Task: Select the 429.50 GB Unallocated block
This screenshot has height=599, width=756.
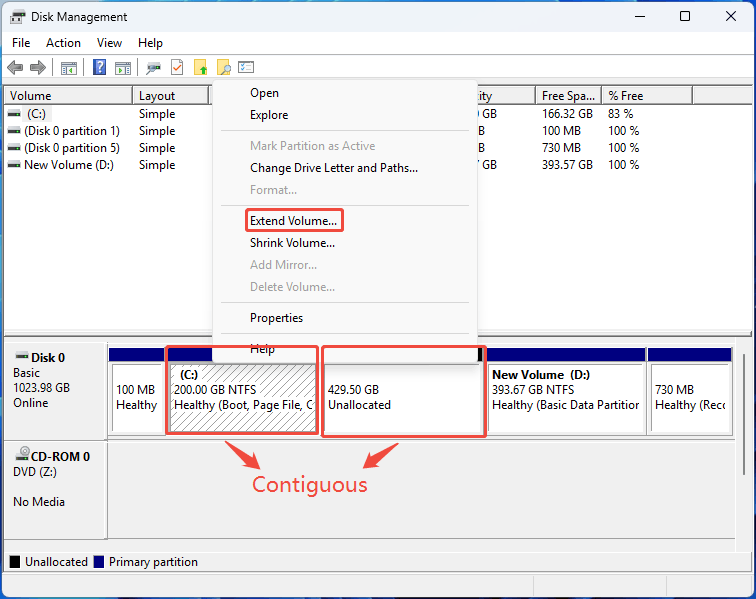Action: [x=403, y=397]
